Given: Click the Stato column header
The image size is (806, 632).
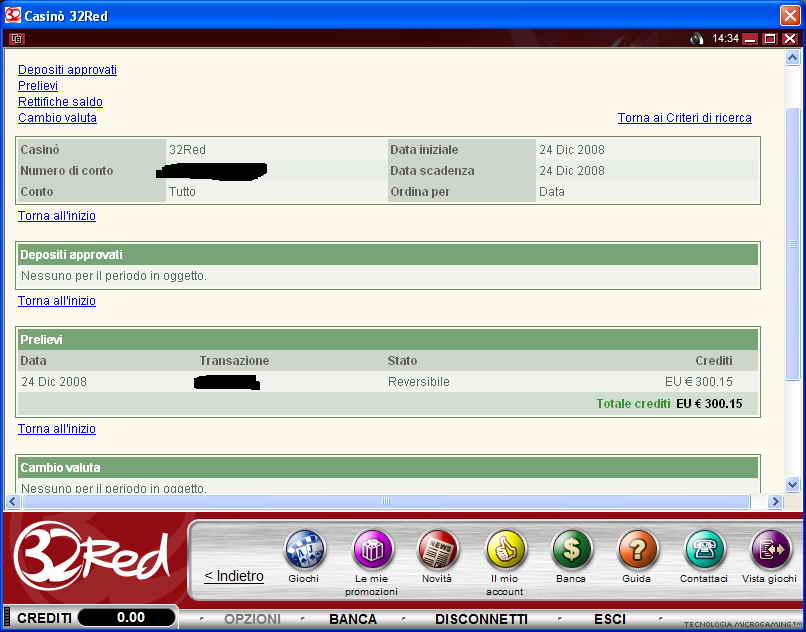Looking at the screenshot, I should [x=402, y=361].
